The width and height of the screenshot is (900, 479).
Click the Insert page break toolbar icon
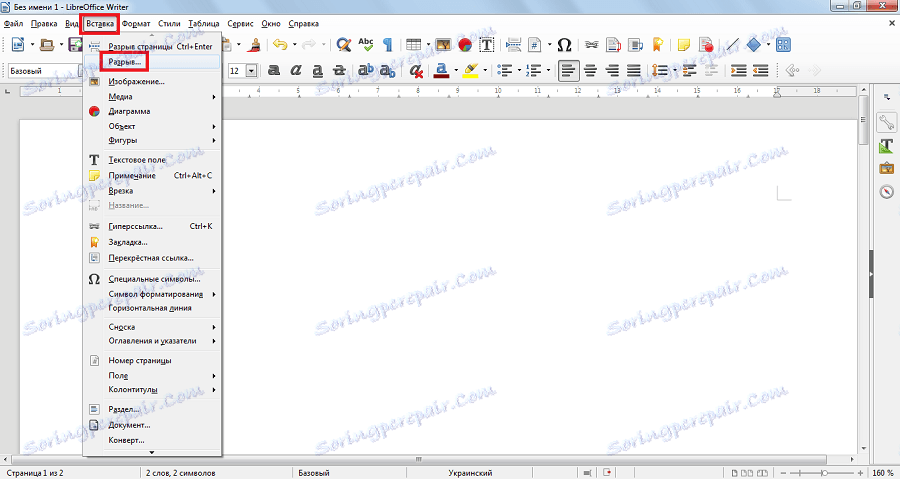514,45
